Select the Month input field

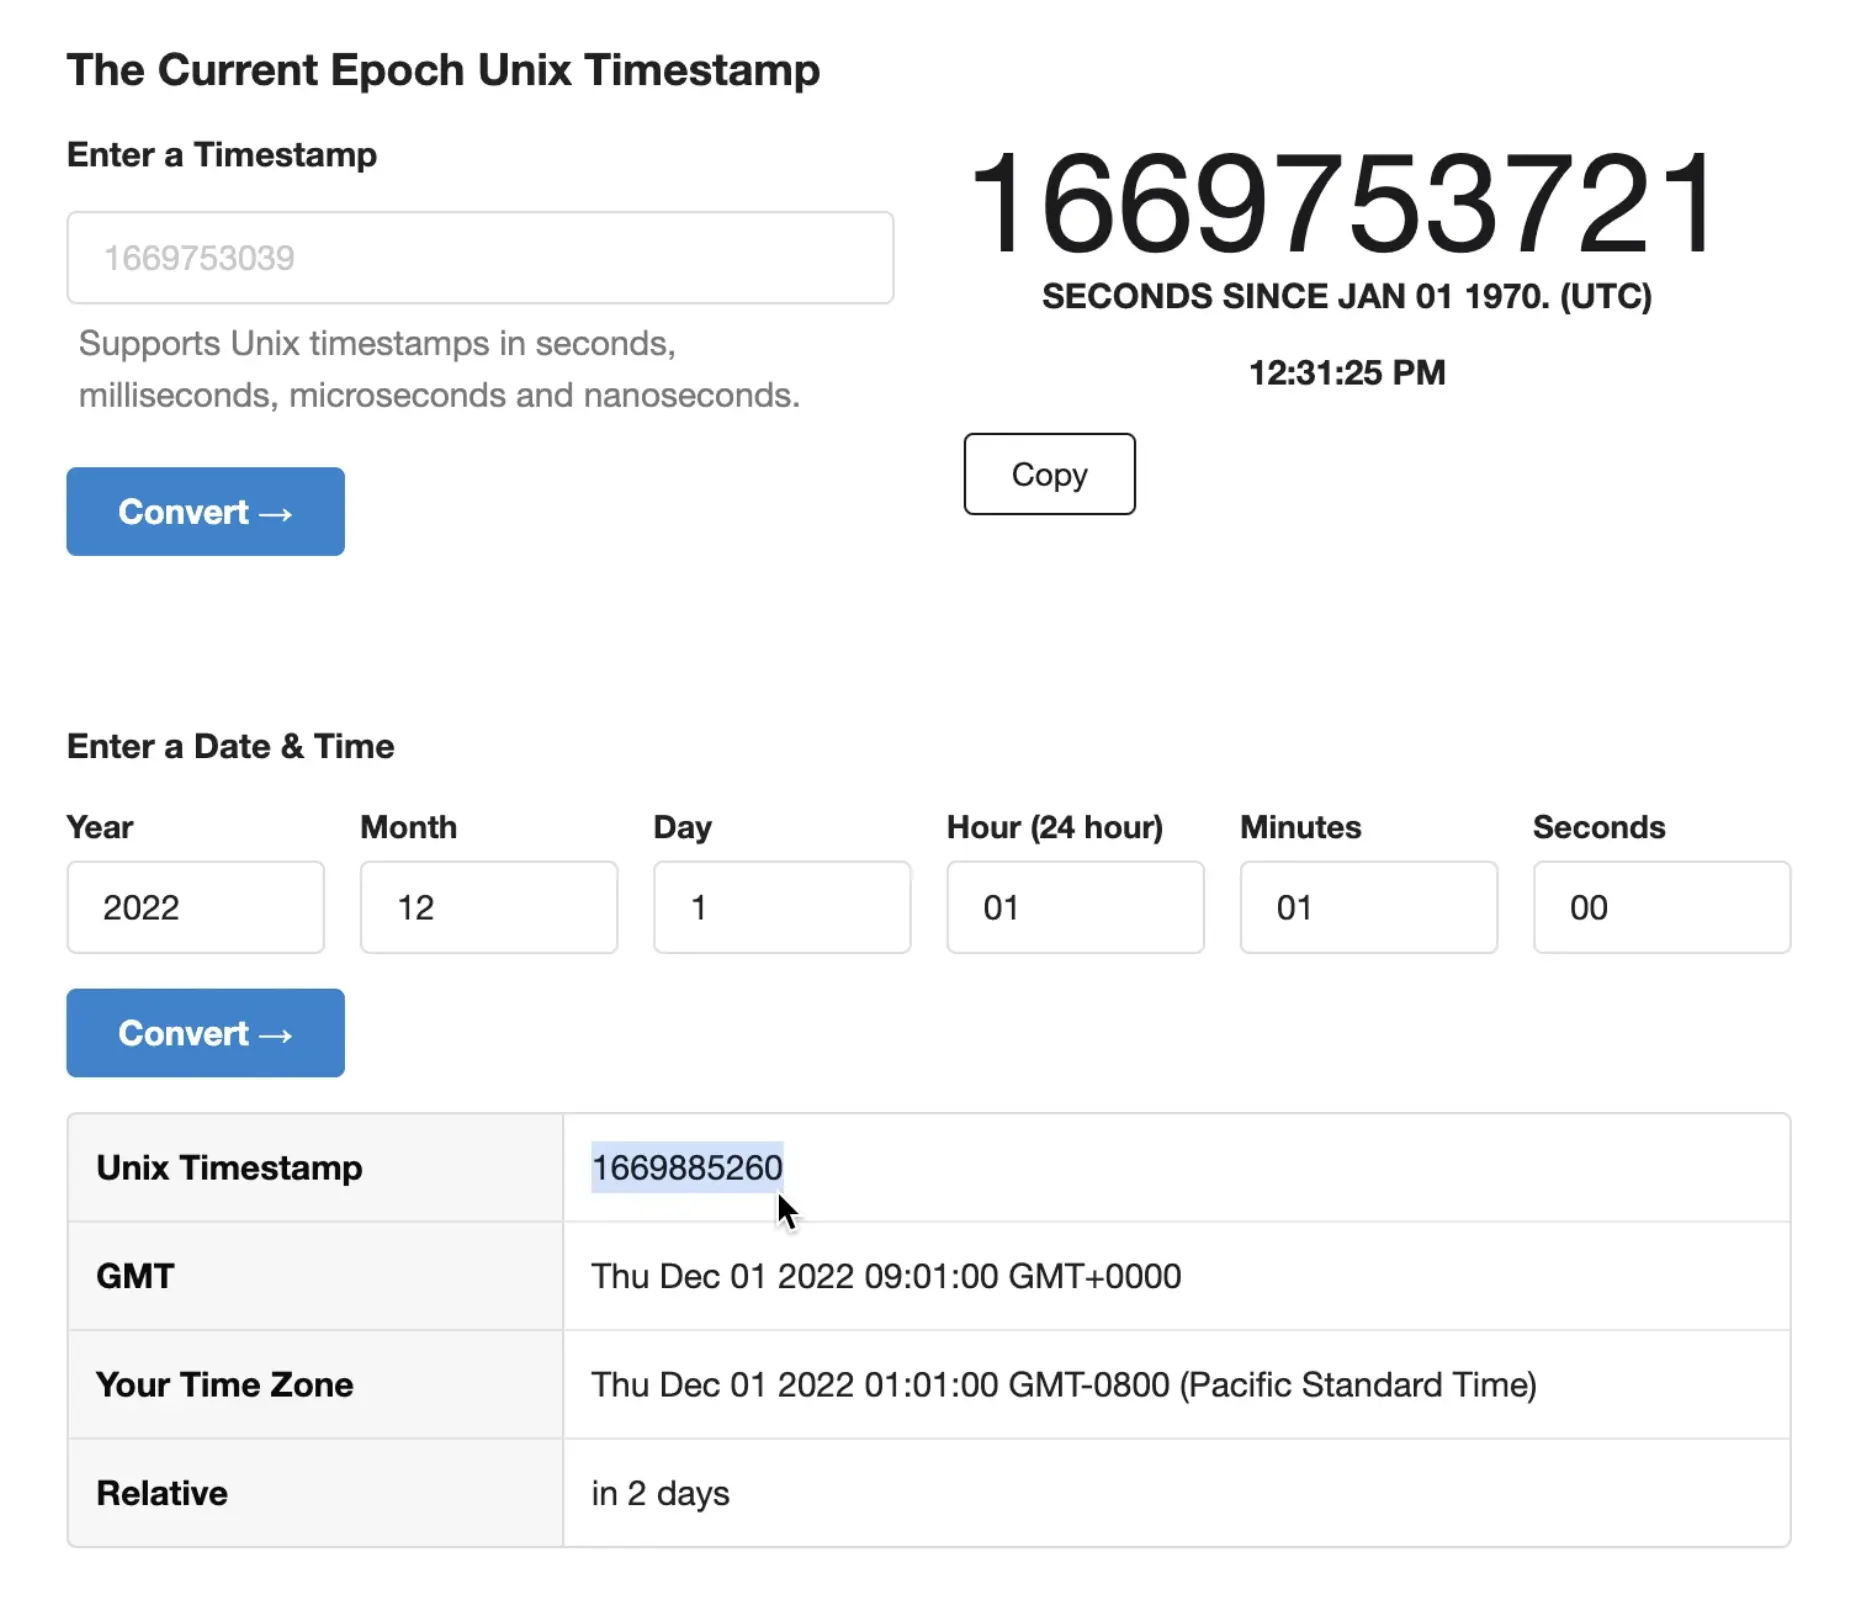pyautogui.click(x=488, y=907)
